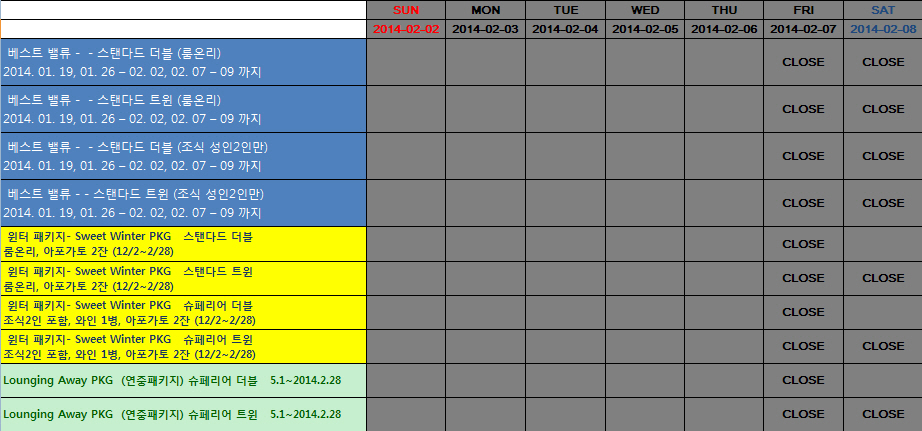The width and height of the screenshot is (922, 431).
Task: Select Lounging Away PKG 슈페리어 트윈 row label
Action: [183, 415]
